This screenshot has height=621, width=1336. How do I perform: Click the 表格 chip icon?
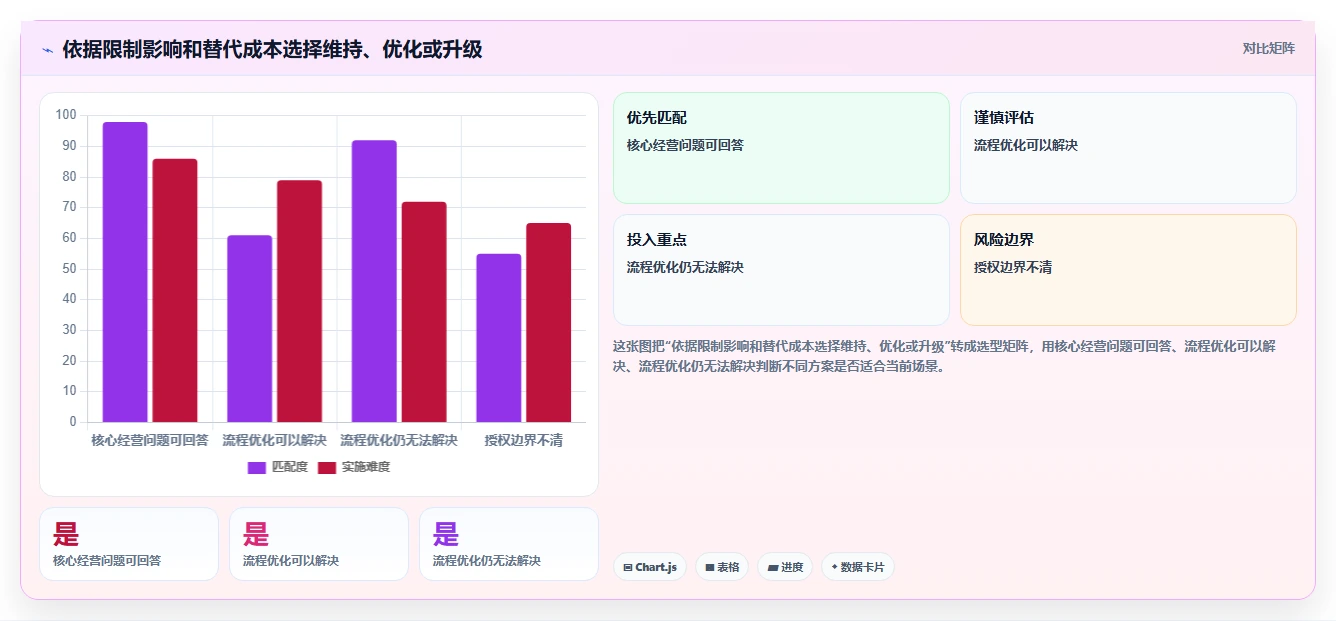pyautogui.click(x=710, y=567)
